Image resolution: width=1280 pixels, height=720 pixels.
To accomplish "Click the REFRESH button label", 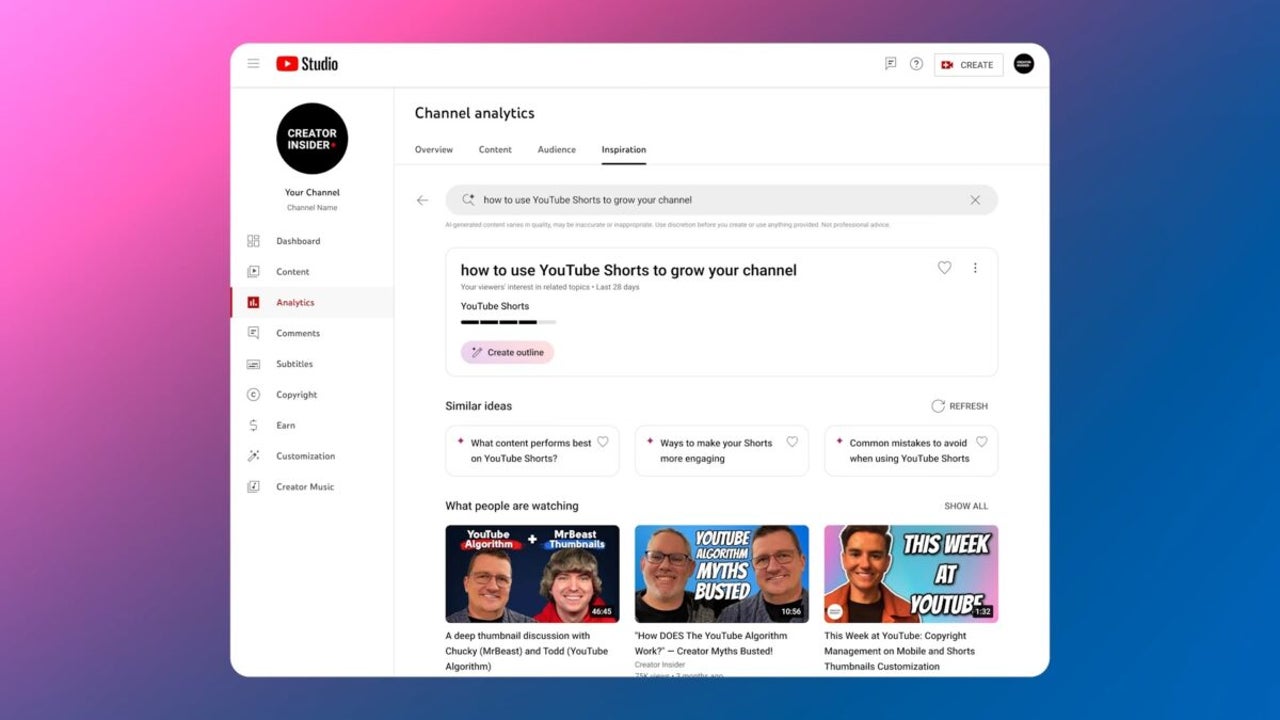I will pos(968,406).
